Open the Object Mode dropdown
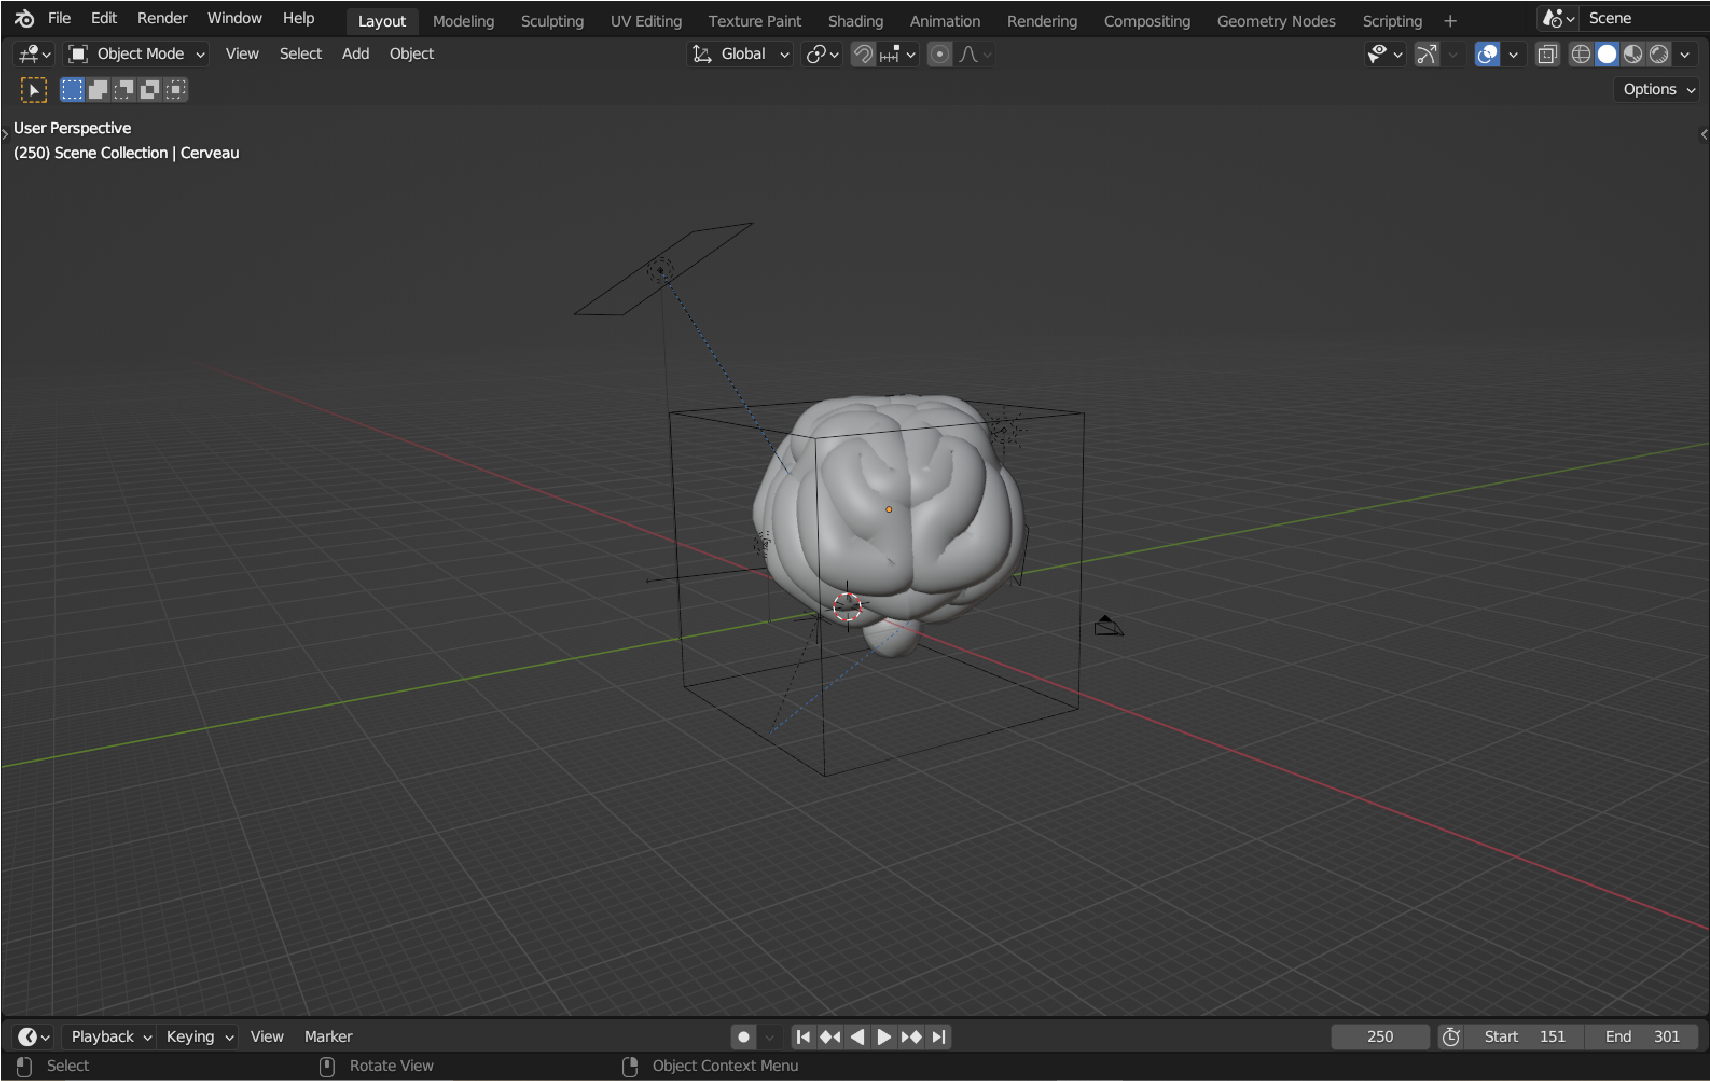The height and width of the screenshot is (1081, 1710). pyautogui.click(x=136, y=54)
